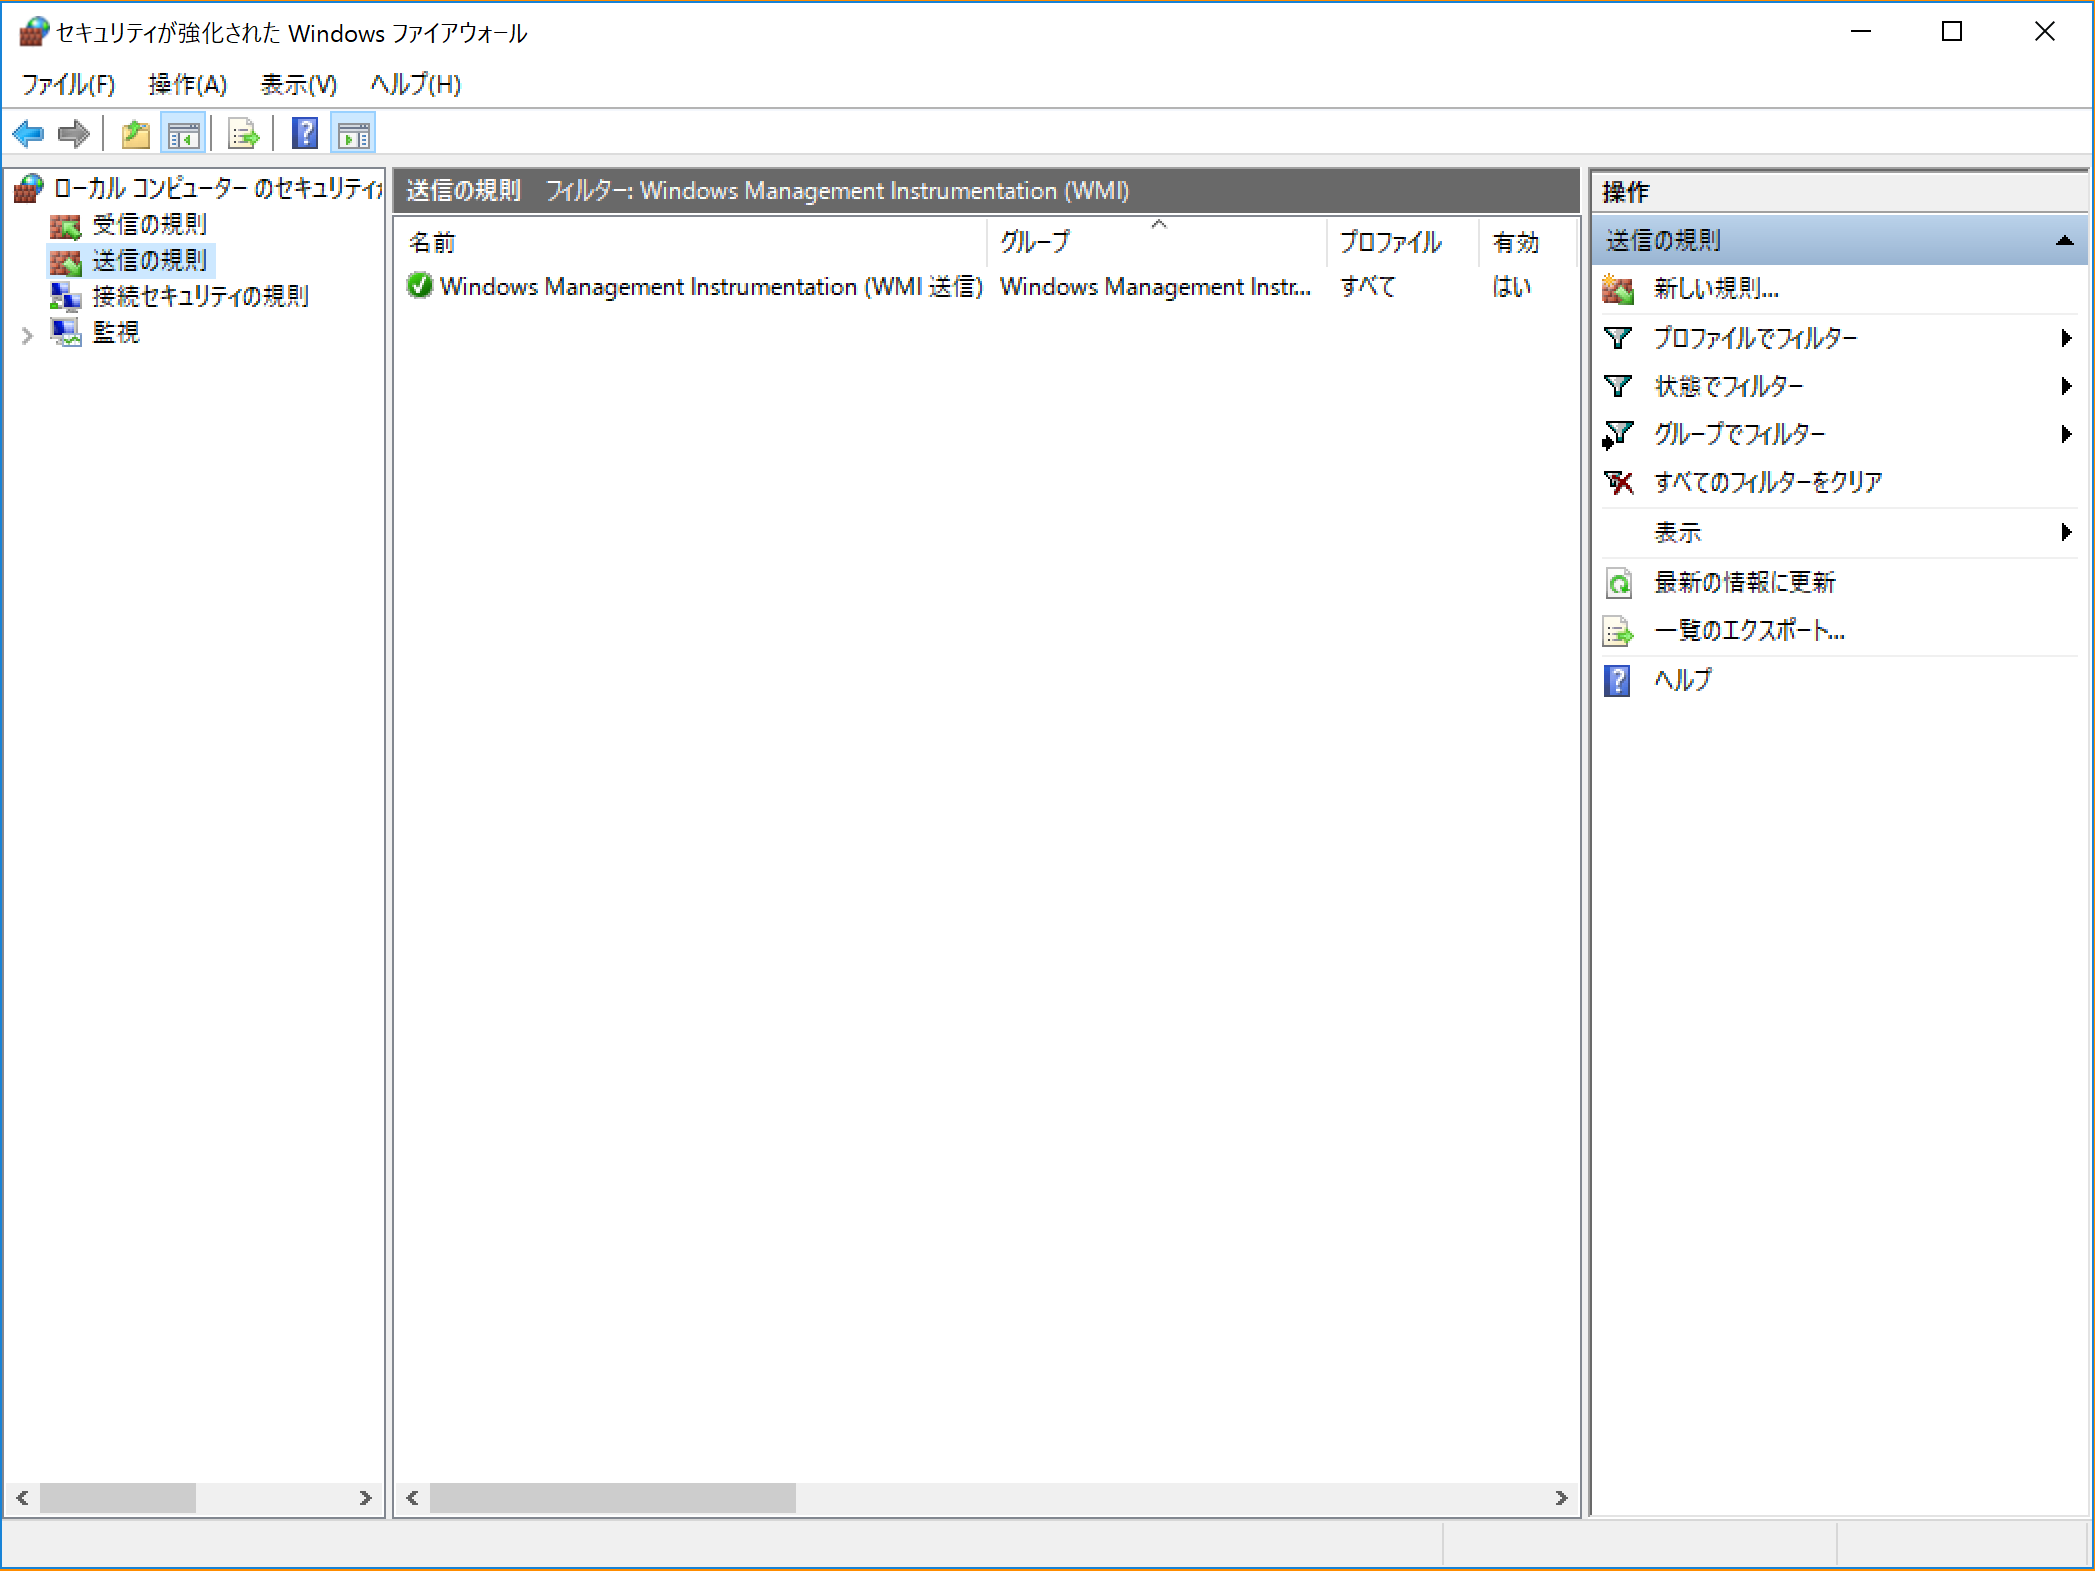Image resolution: width=2095 pixels, height=1571 pixels.
Task: Click the はい enabled cell
Action: pyautogui.click(x=1511, y=287)
